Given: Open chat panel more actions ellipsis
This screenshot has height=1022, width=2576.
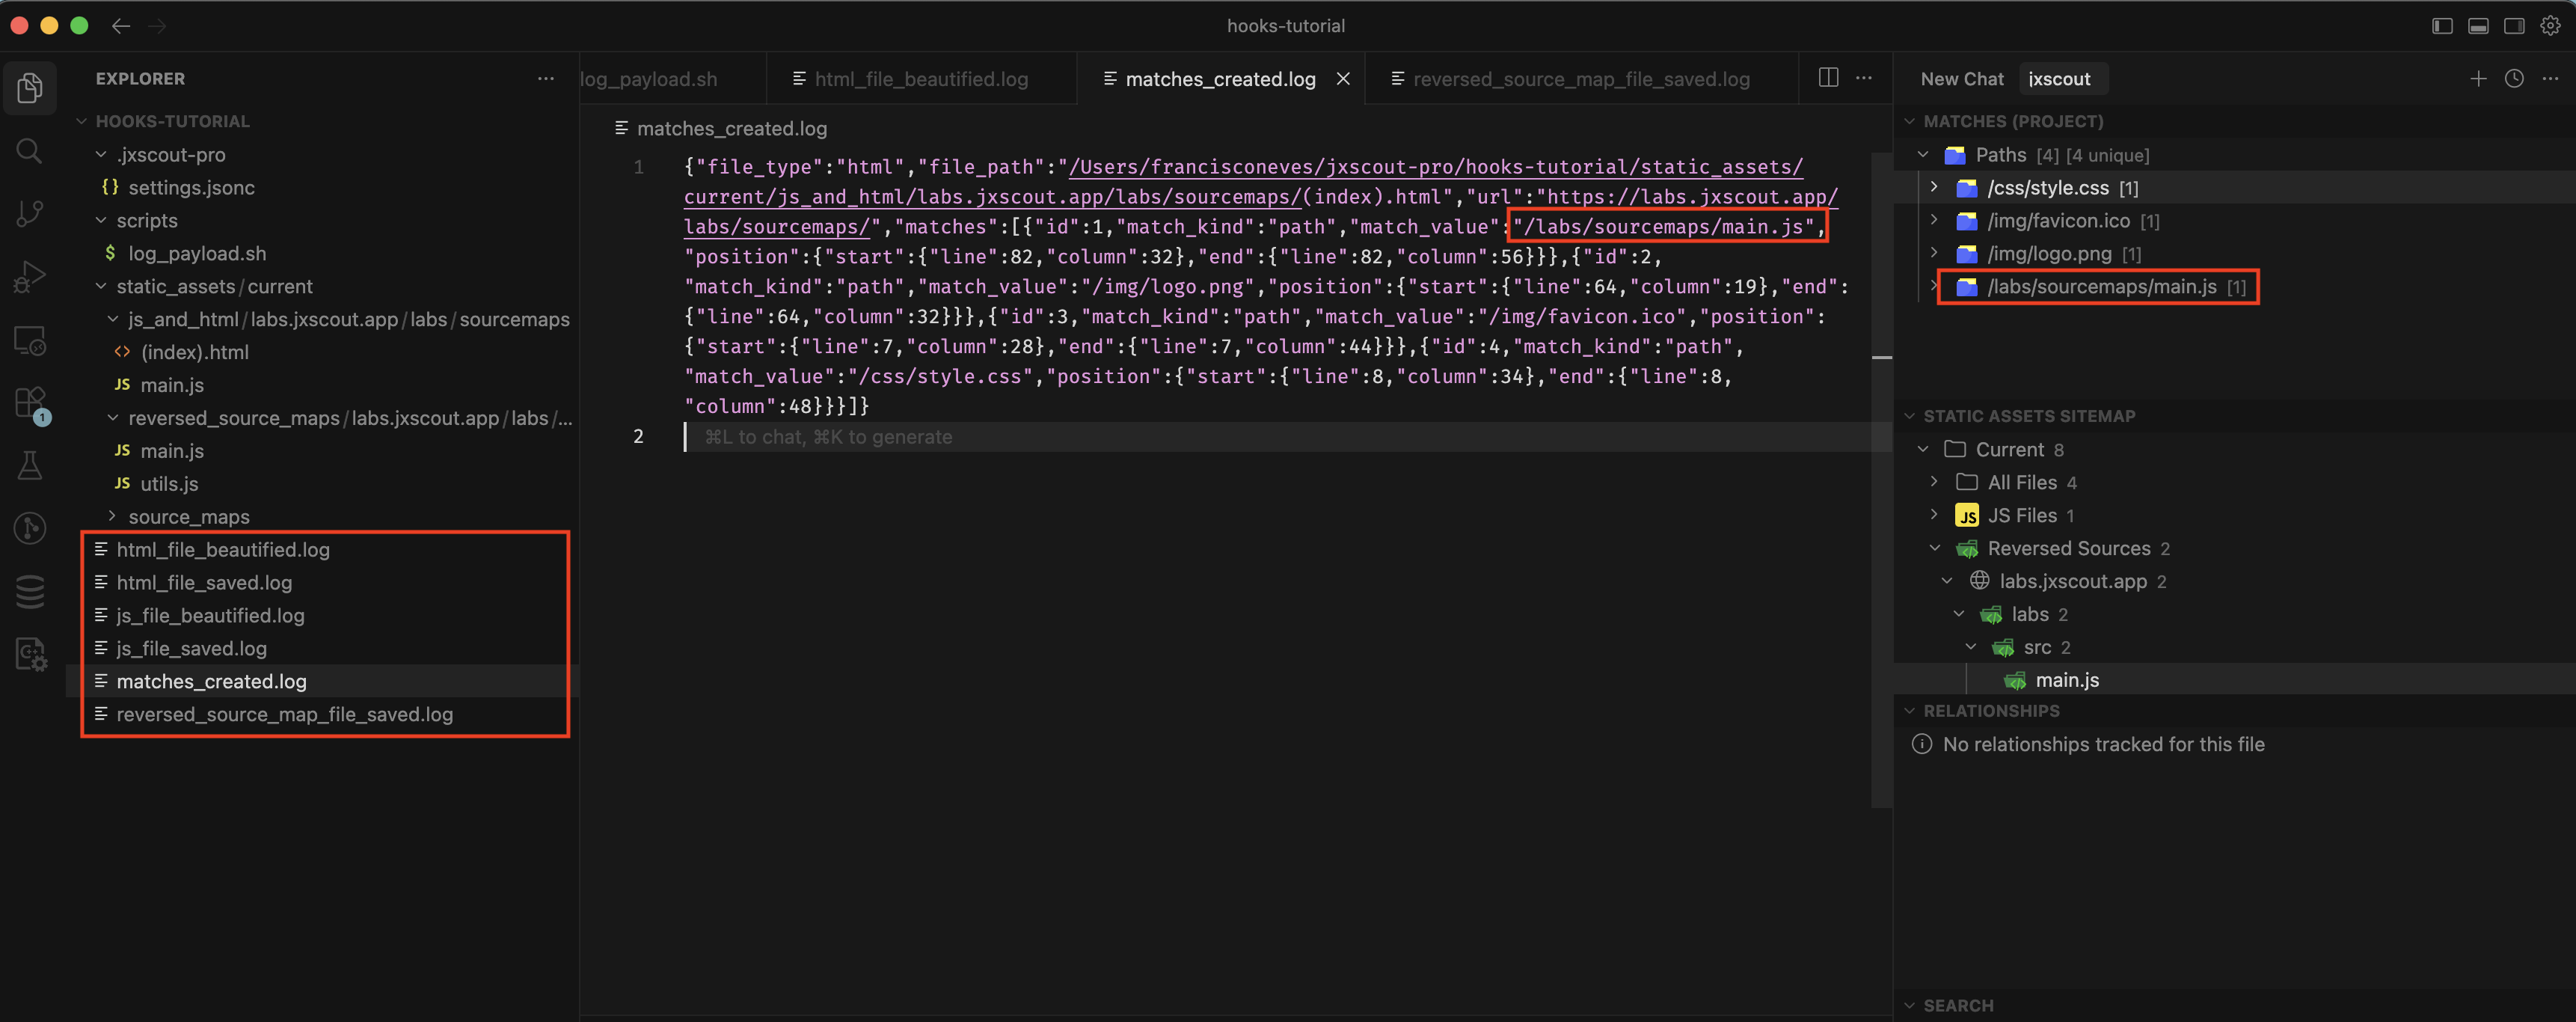Looking at the screenshot, I should pyautogui.click(x=2550, y=78).
